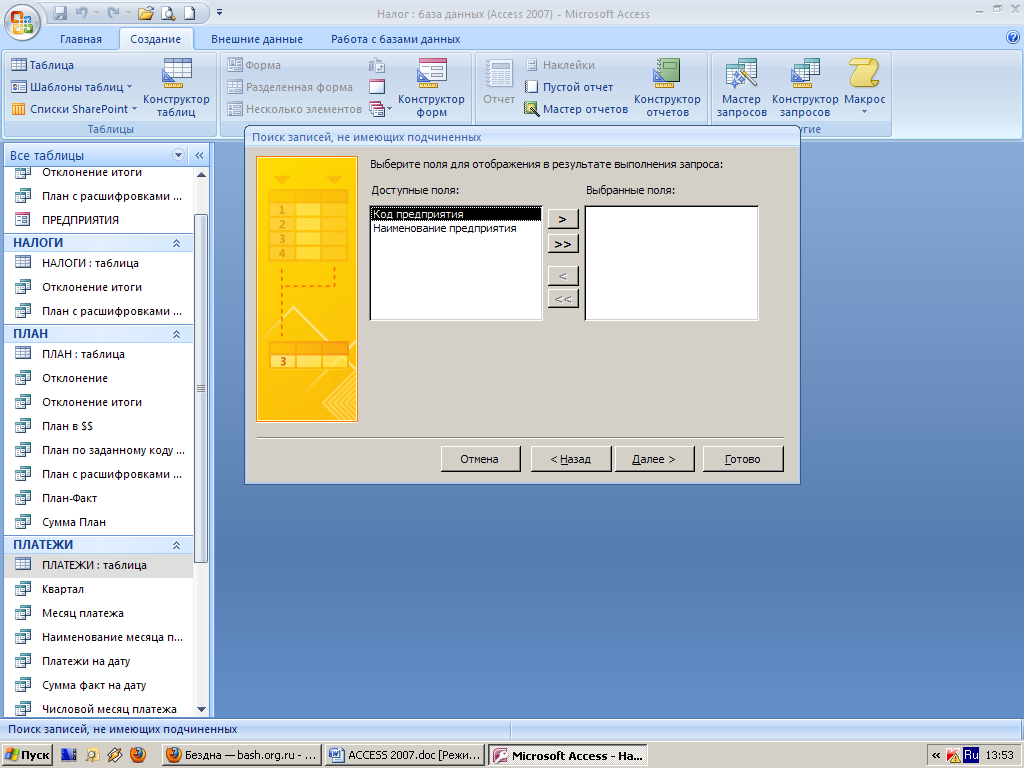Select the ПРЕДПРИЯТИЯ form item
Image resolution: width=1024 pixels, height=768 pixels.
[99, 220]
